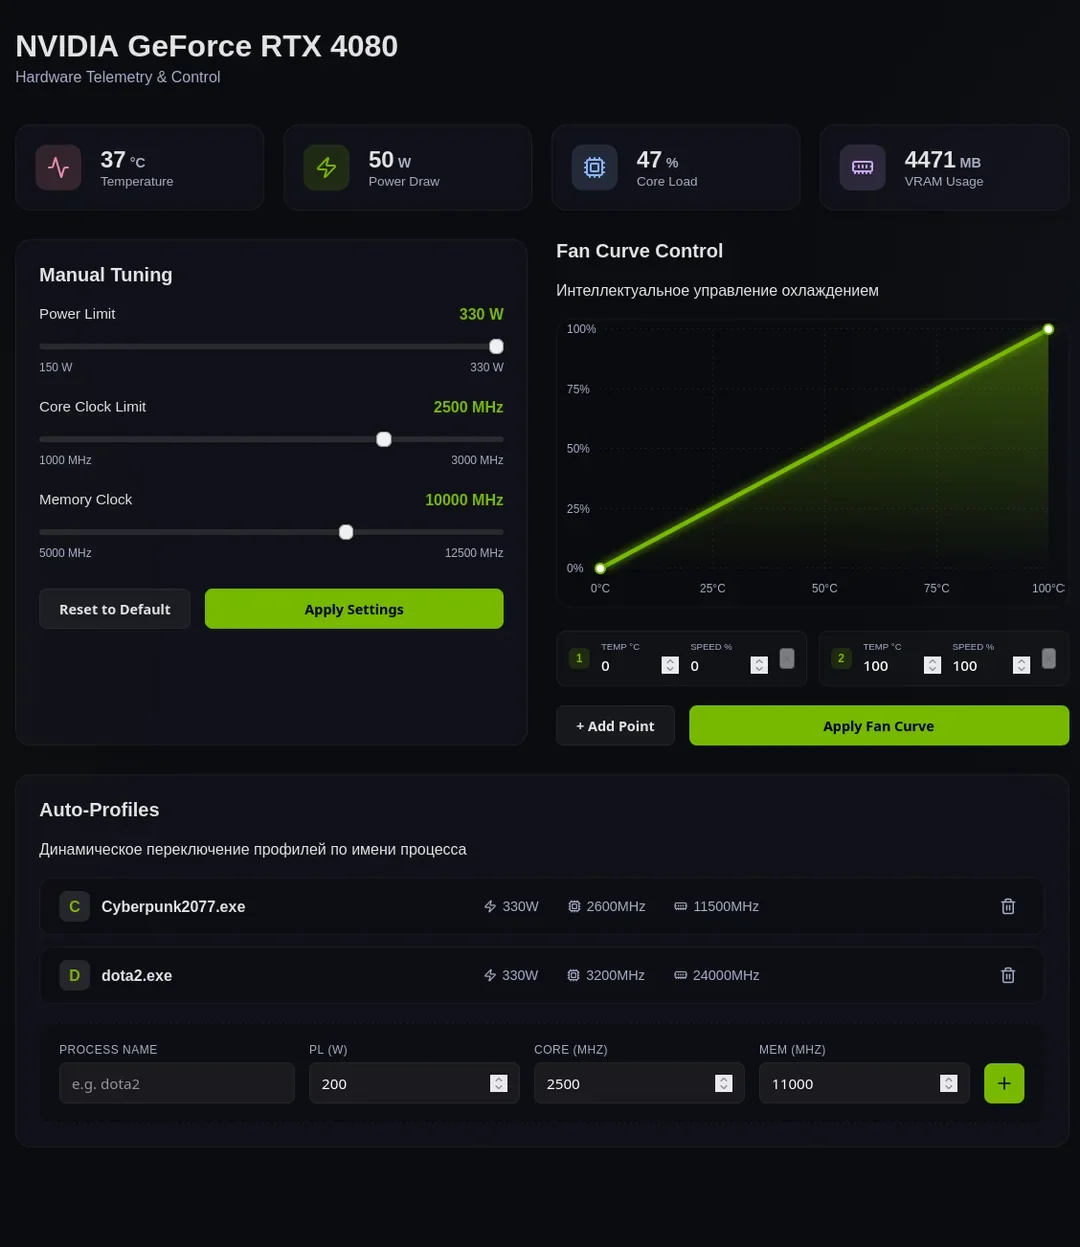
Task: Click the lightning icon in Cyberpunk2077.exe row
Action: pos(490,906)
